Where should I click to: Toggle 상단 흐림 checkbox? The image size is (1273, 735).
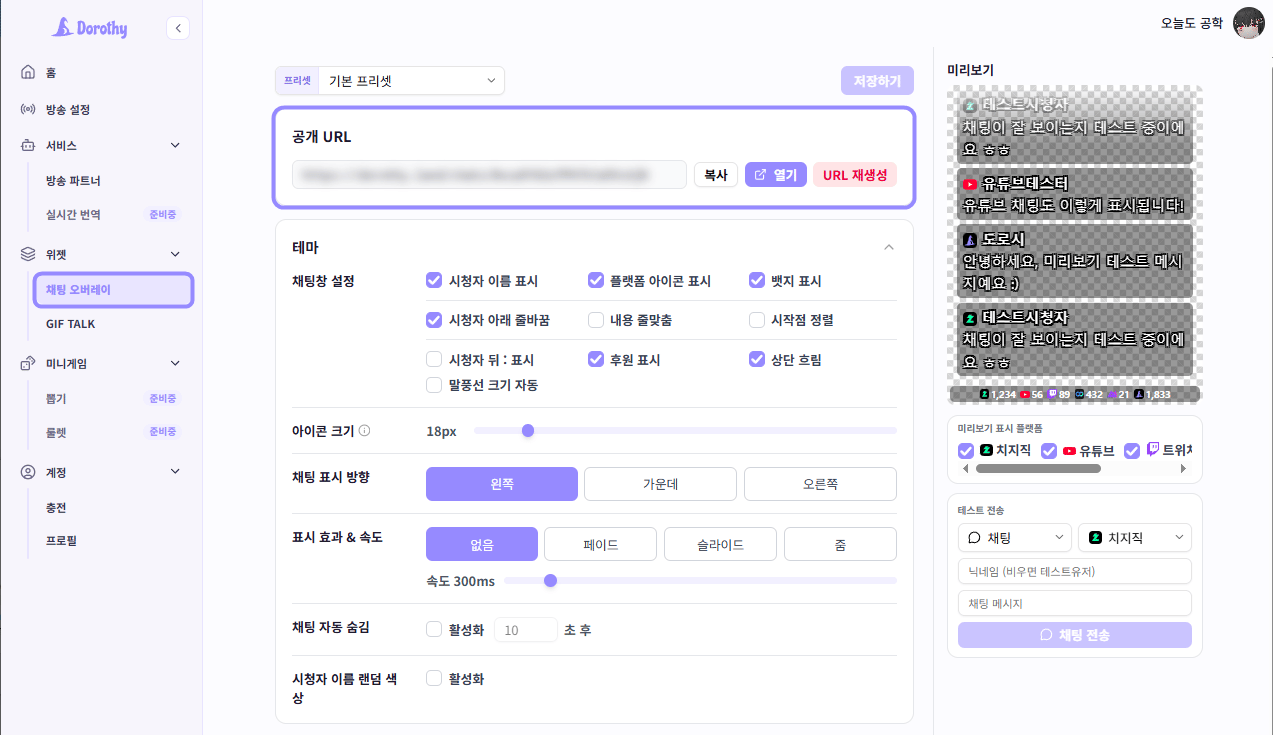pos(757,359)
